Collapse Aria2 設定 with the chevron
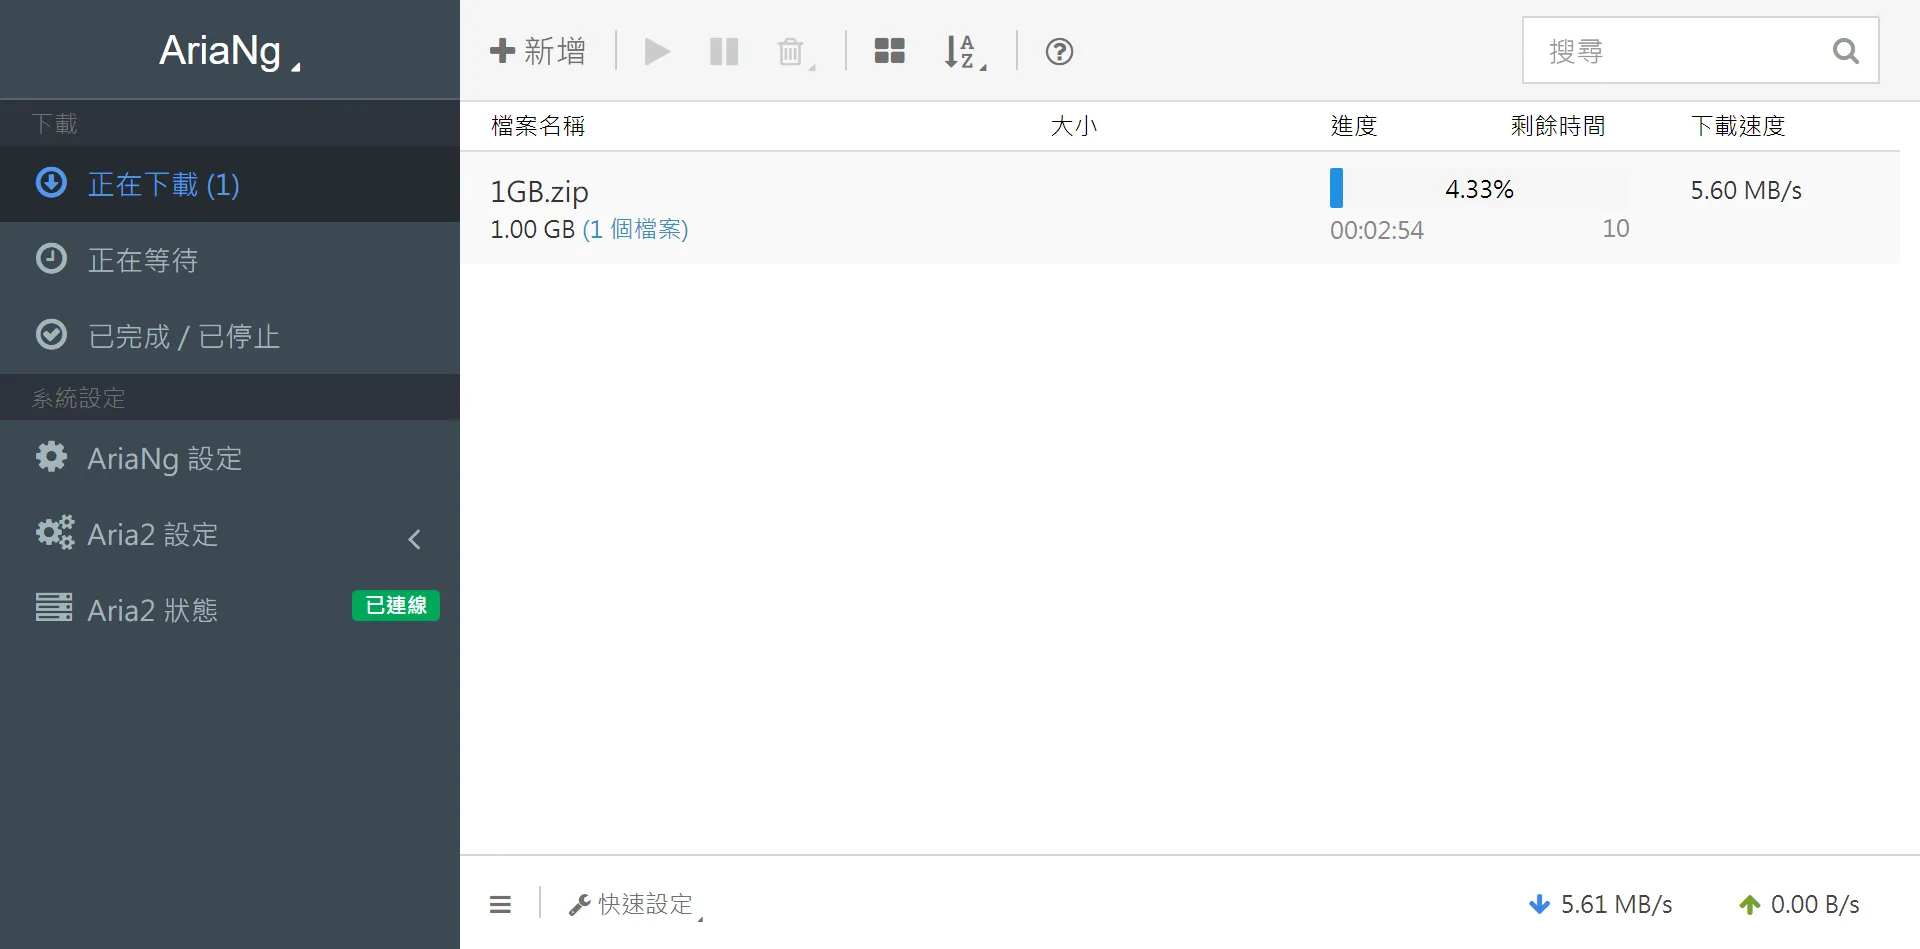The height and width of the screenshot is (949, 1920). (414, 539)
